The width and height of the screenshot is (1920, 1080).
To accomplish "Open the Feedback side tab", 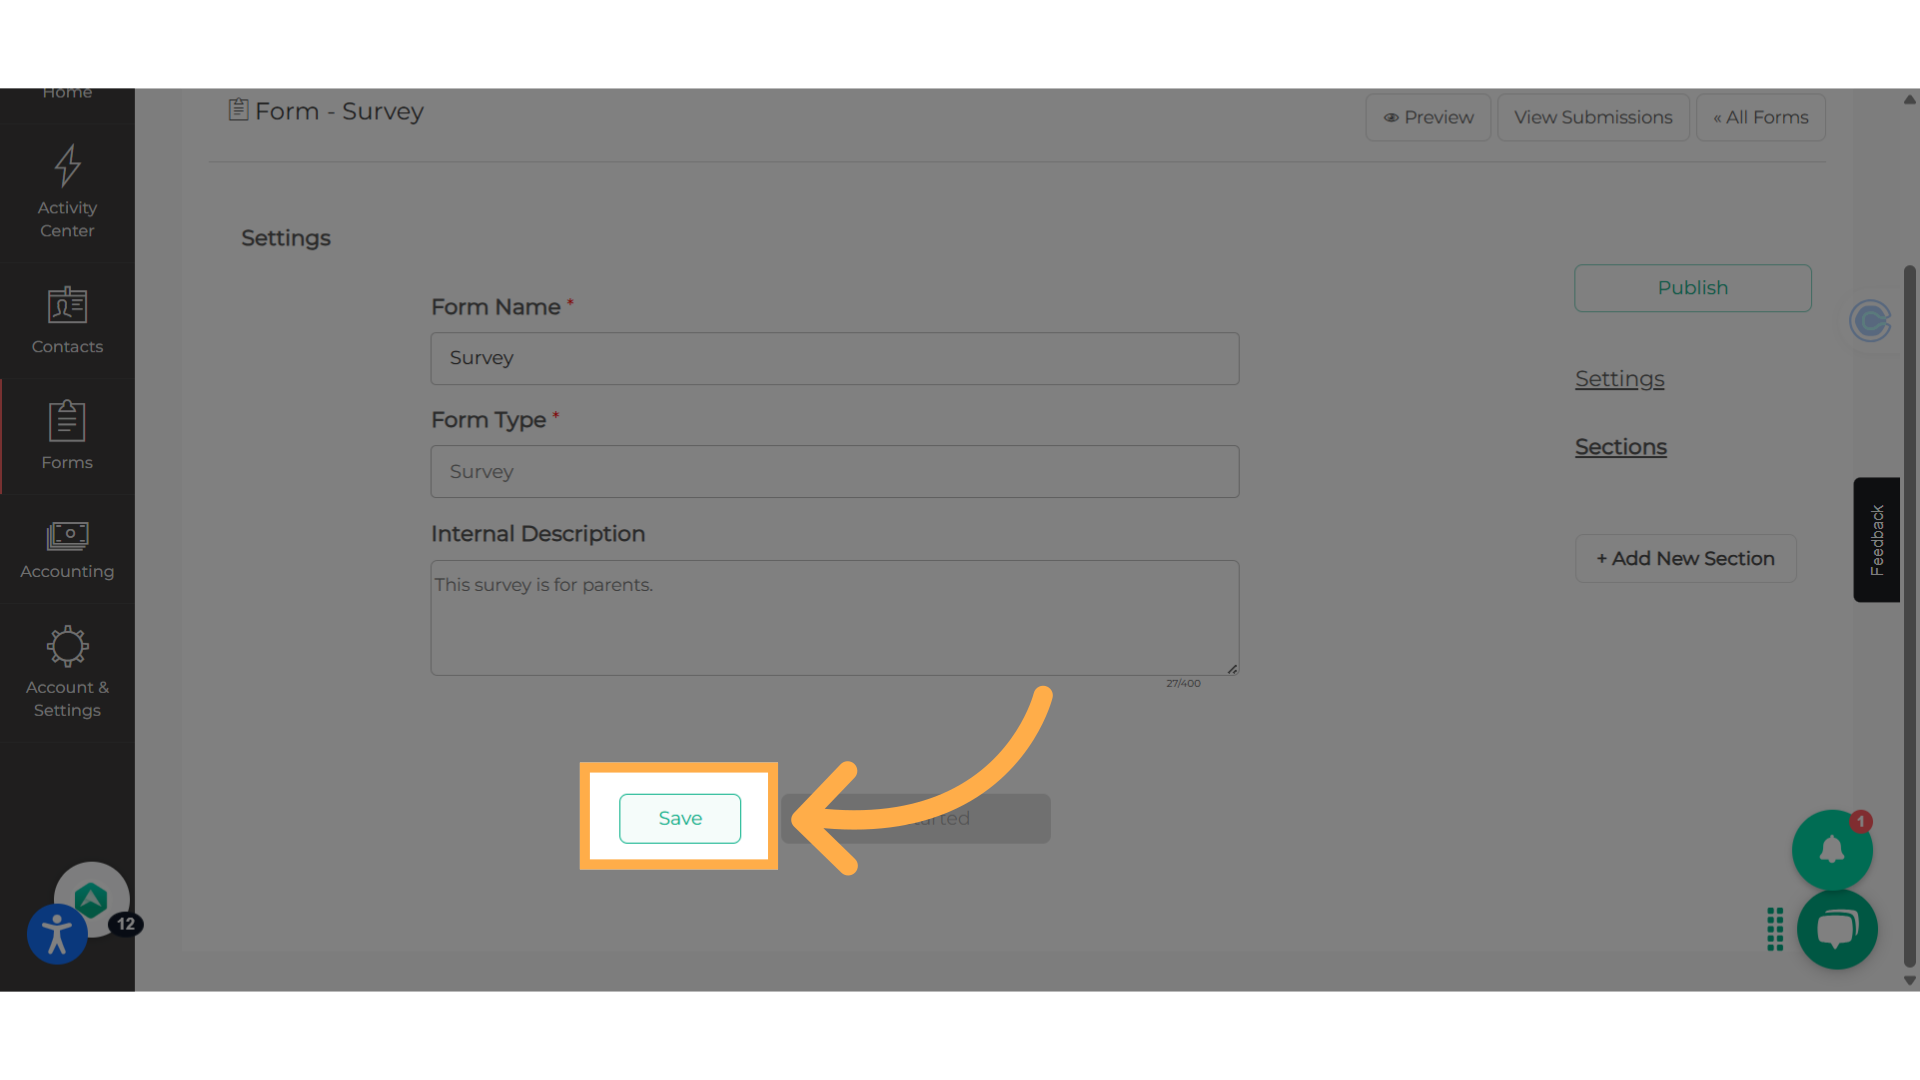I will [1877, 540].
